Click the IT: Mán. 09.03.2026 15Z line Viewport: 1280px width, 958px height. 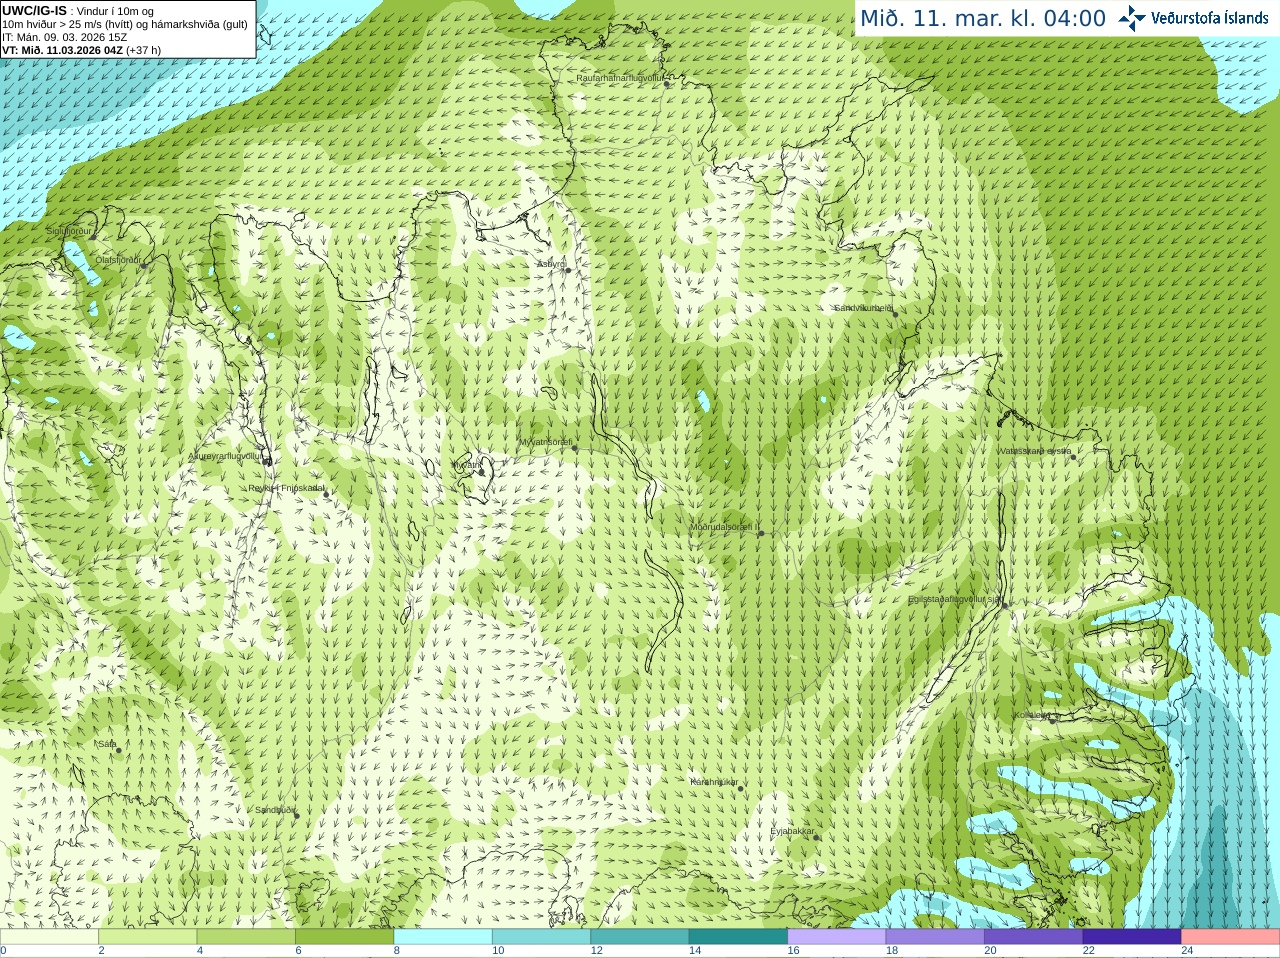(65, 37)
